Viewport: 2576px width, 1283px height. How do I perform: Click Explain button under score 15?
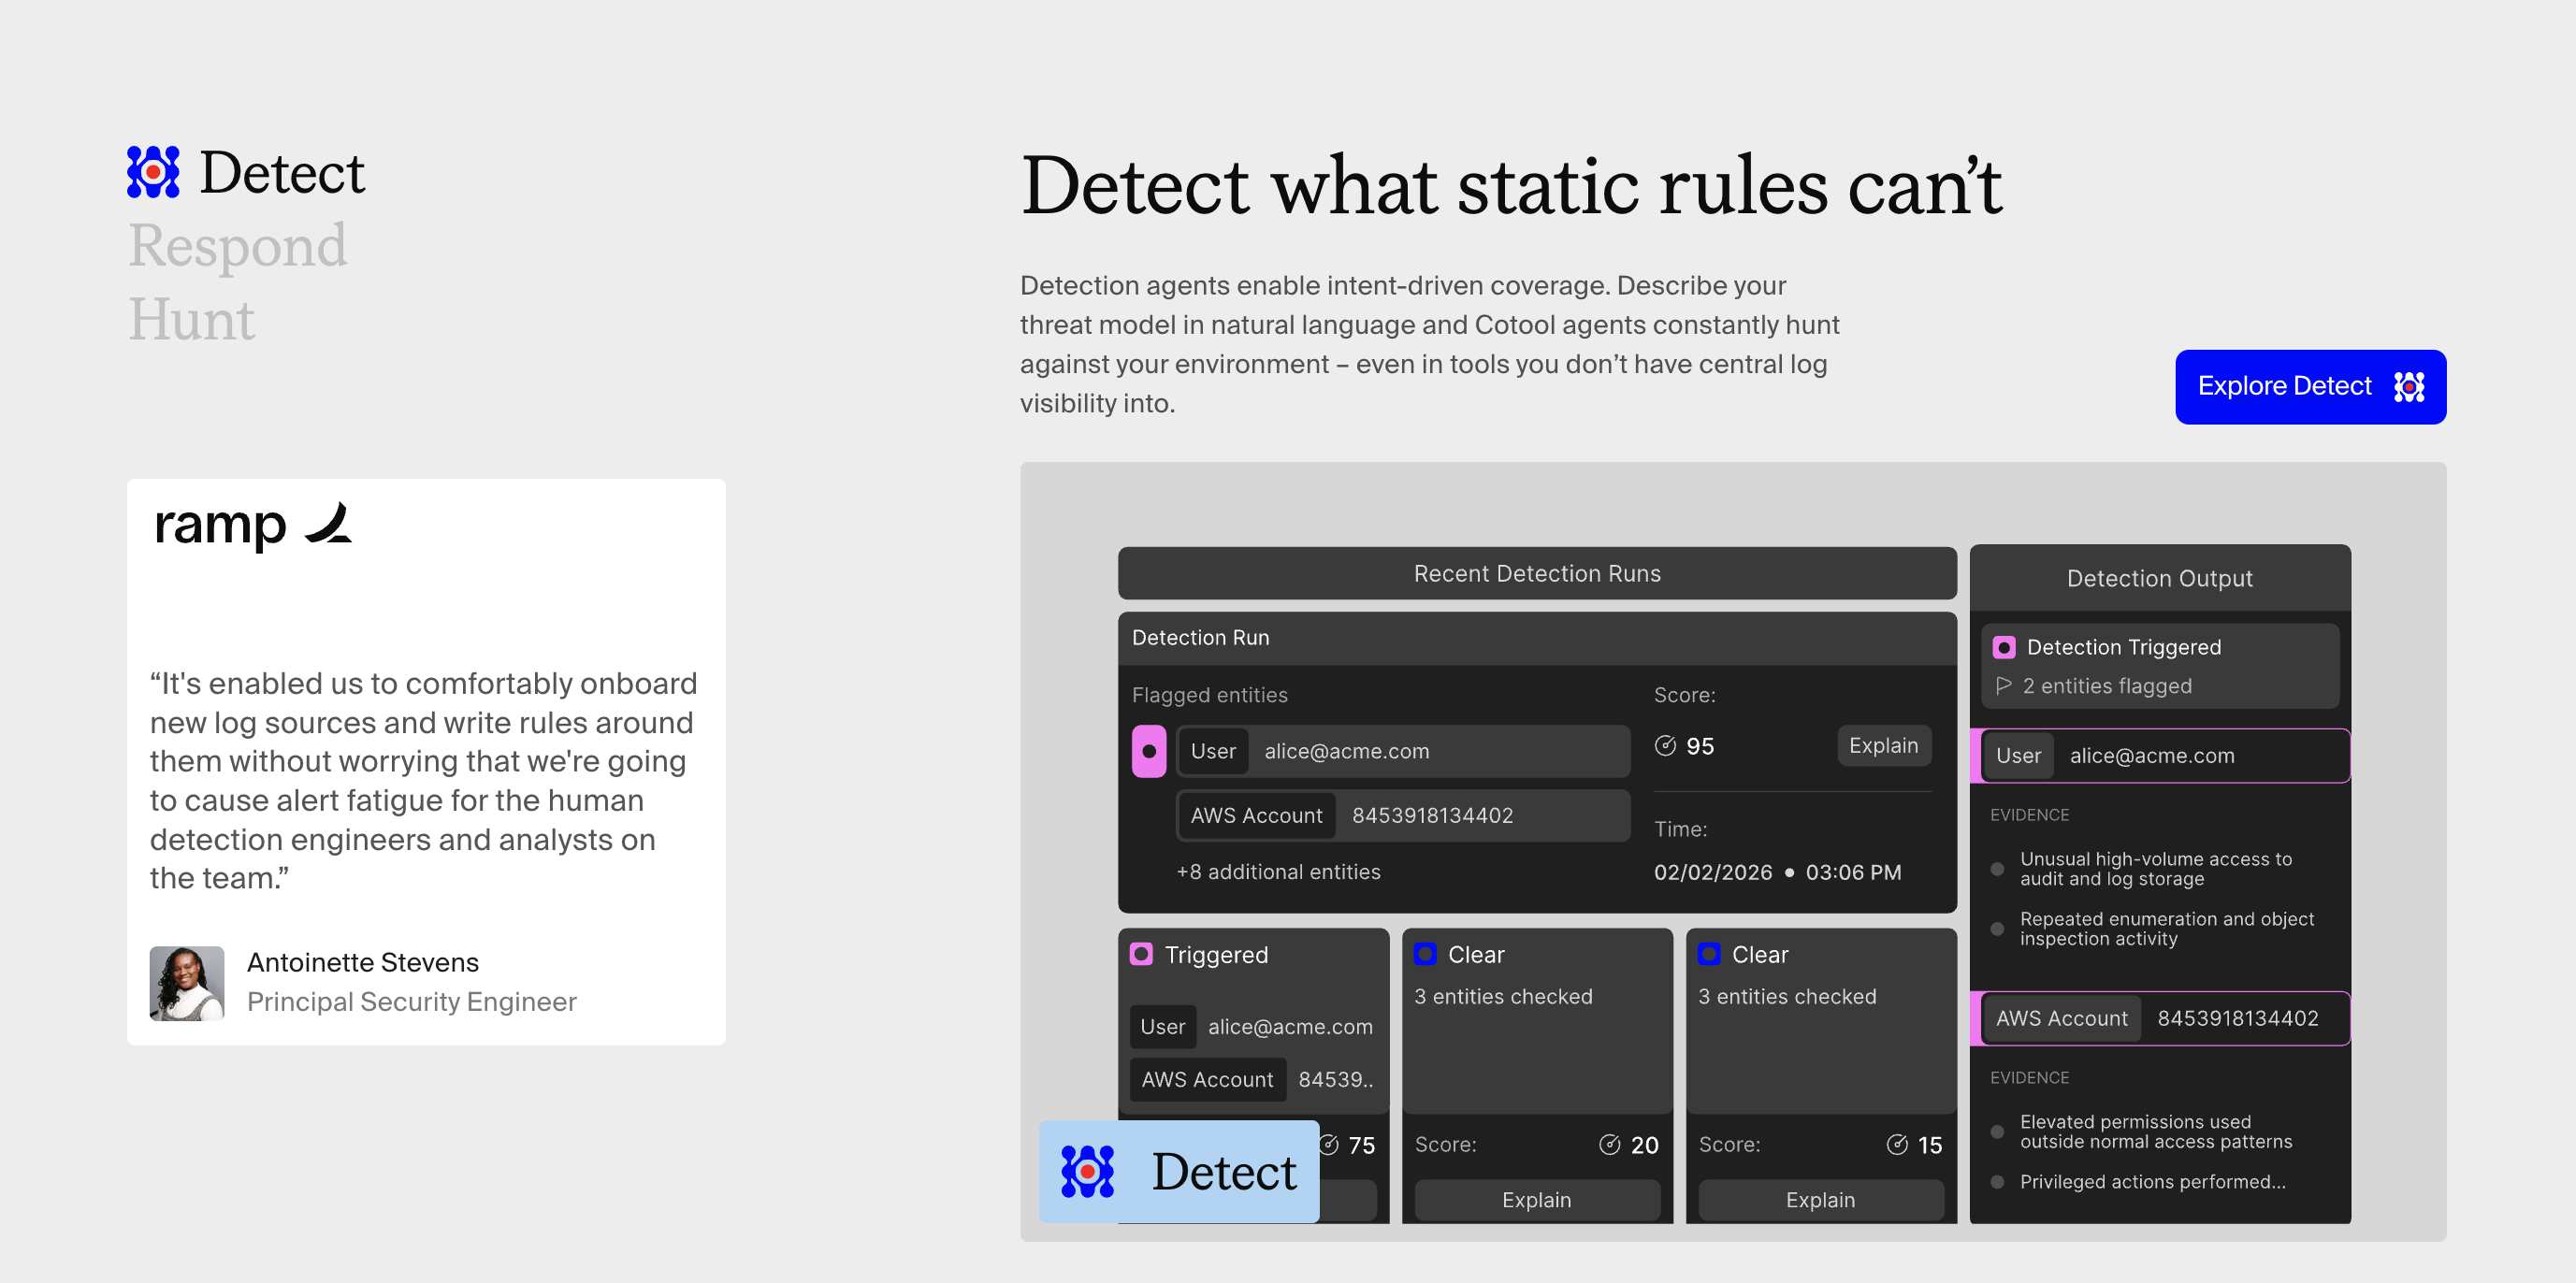1821,1200
